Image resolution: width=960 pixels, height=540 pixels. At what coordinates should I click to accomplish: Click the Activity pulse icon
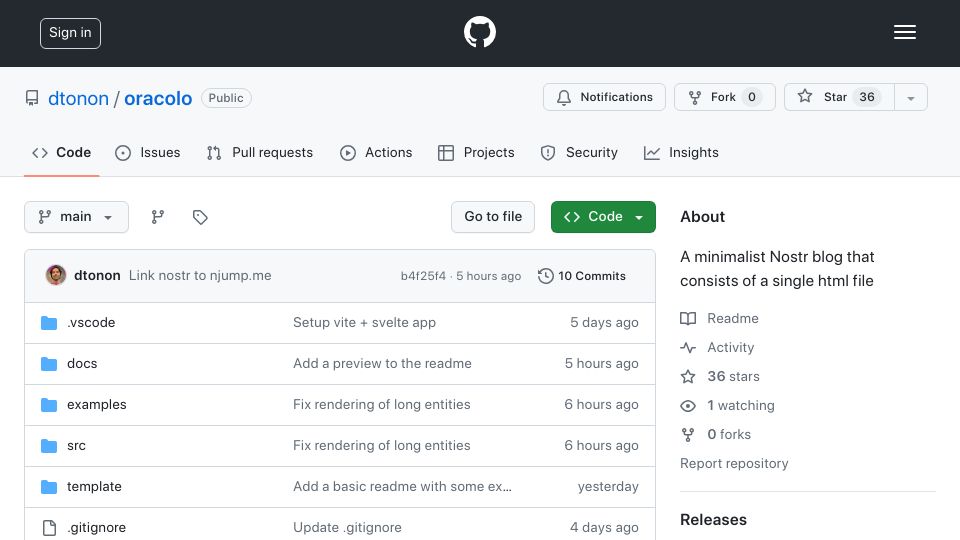tap(688, 347)
